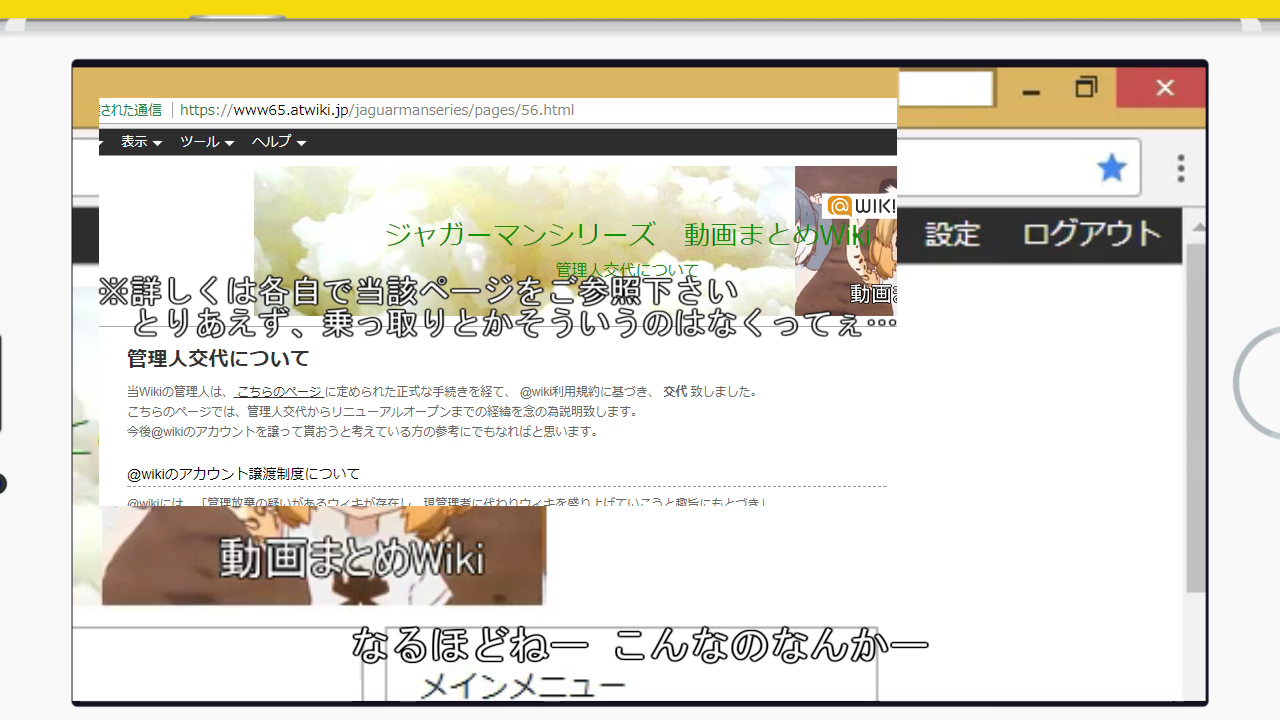Click the @WIKI logo icon
This screenshot has height=720, width=1280.
838,206
